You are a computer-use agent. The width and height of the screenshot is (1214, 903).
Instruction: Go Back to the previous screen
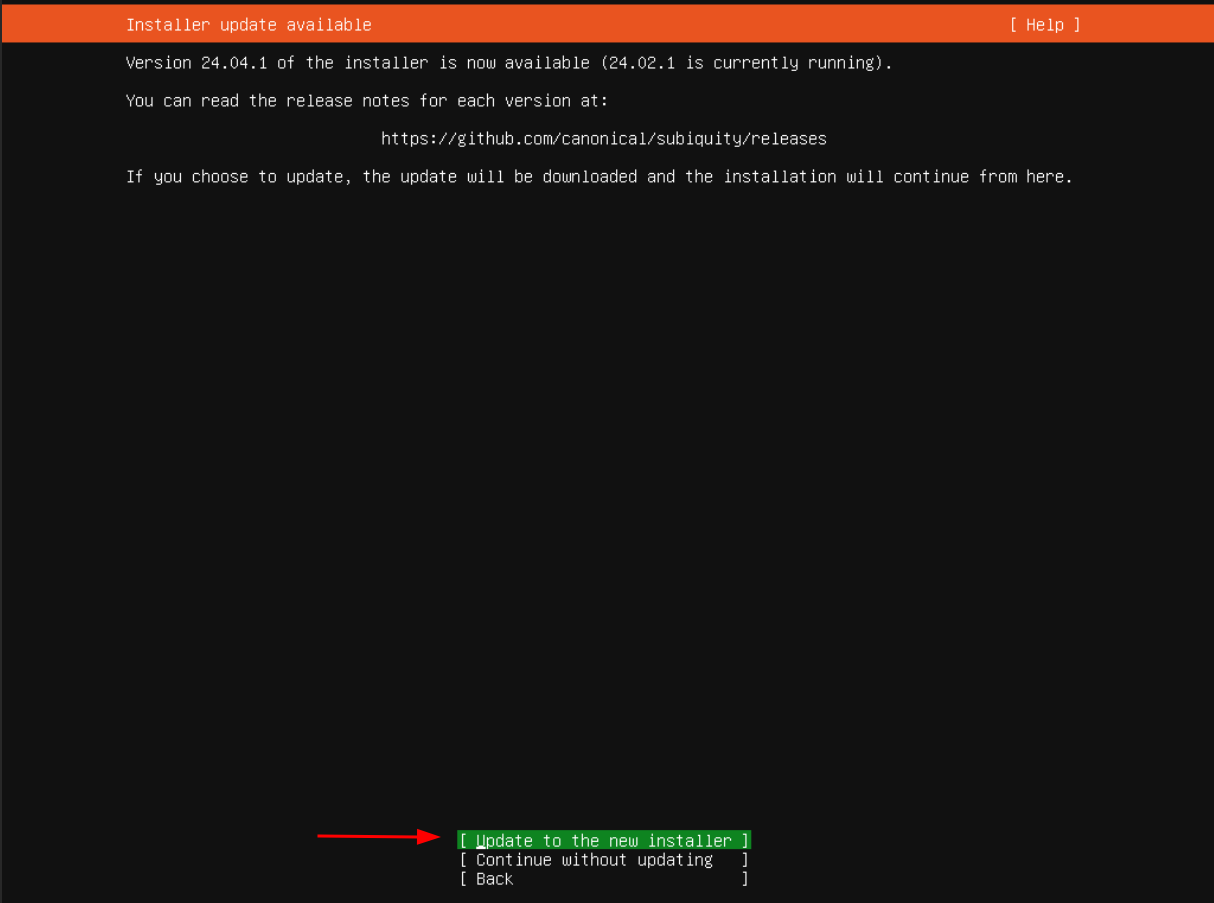tap(604, 879)
